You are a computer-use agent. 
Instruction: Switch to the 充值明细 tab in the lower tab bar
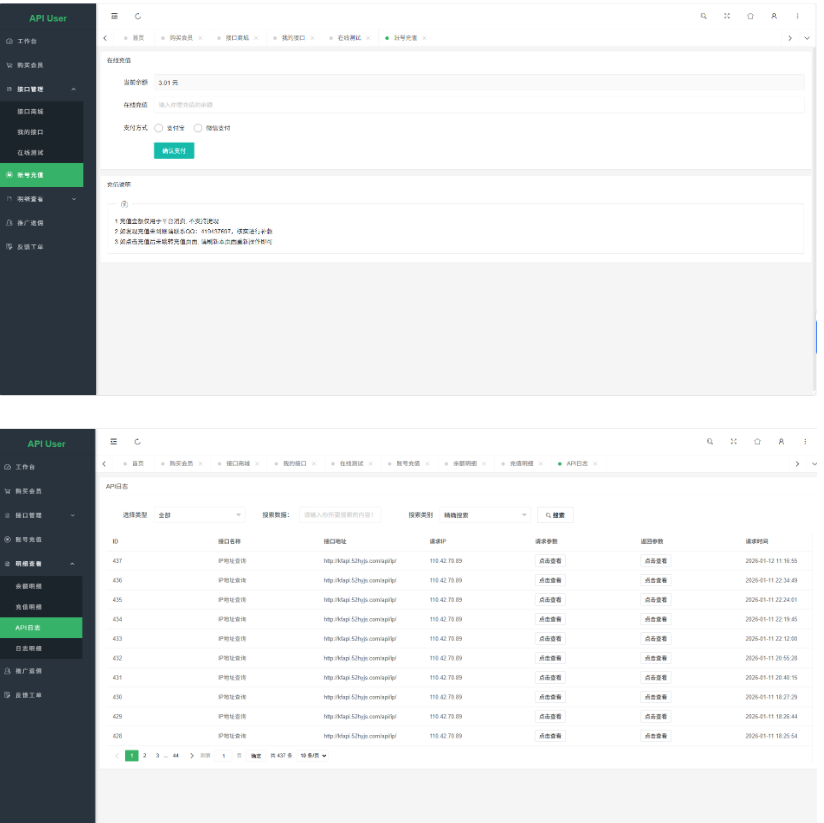pyautogui.click(x=521, y=464)
